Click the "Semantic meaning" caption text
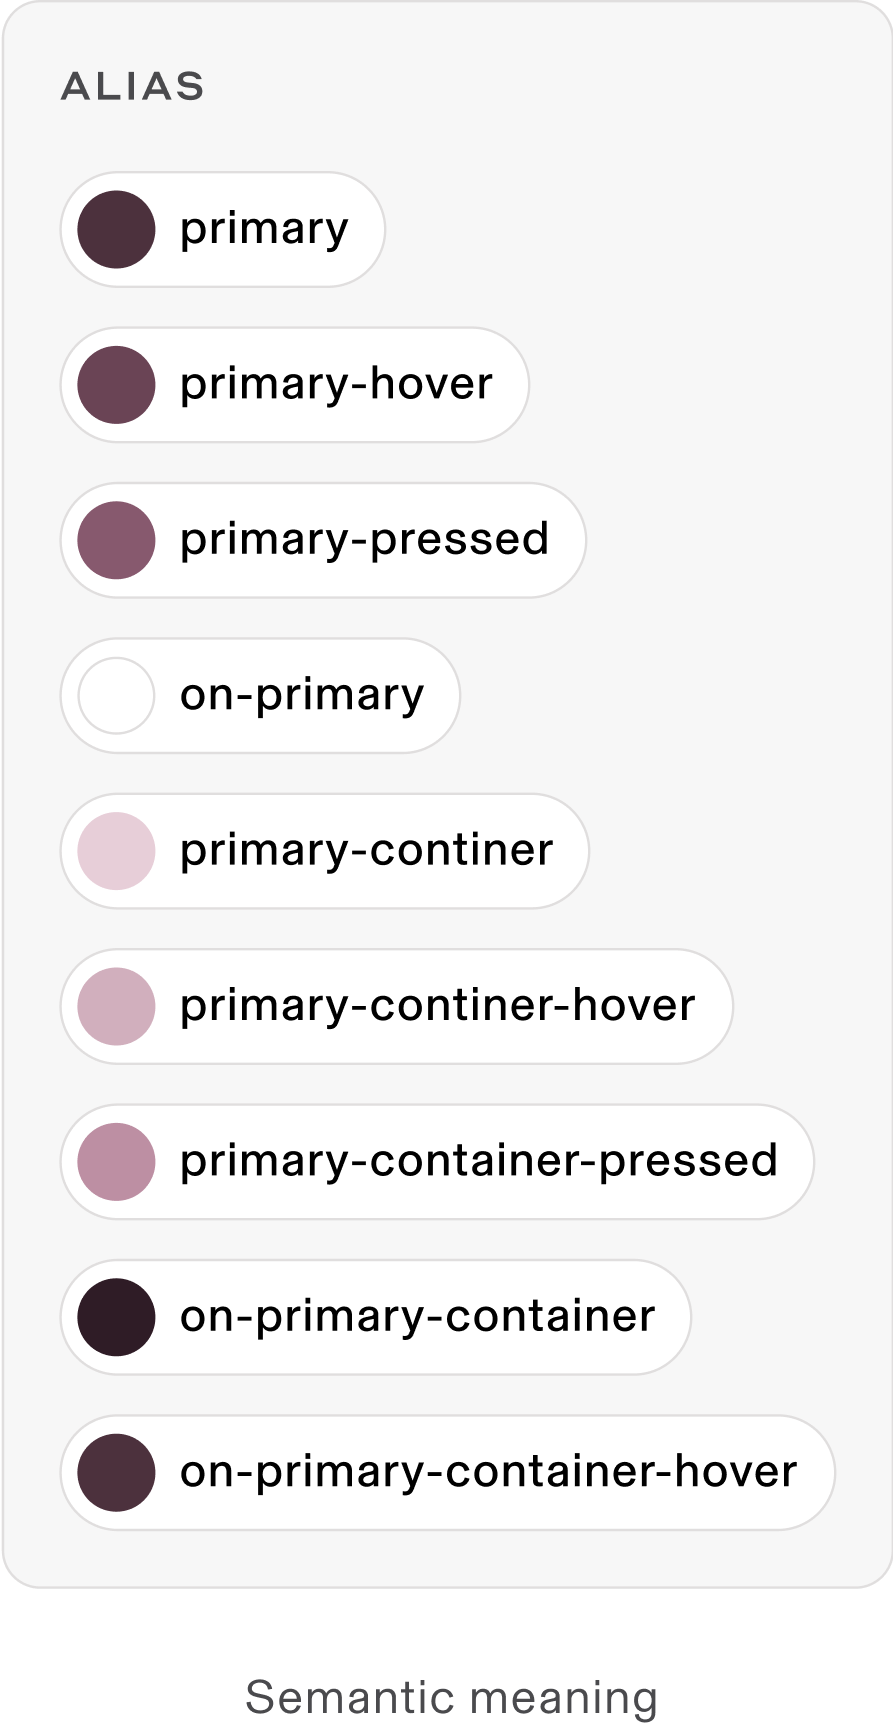 [451, 1696]
